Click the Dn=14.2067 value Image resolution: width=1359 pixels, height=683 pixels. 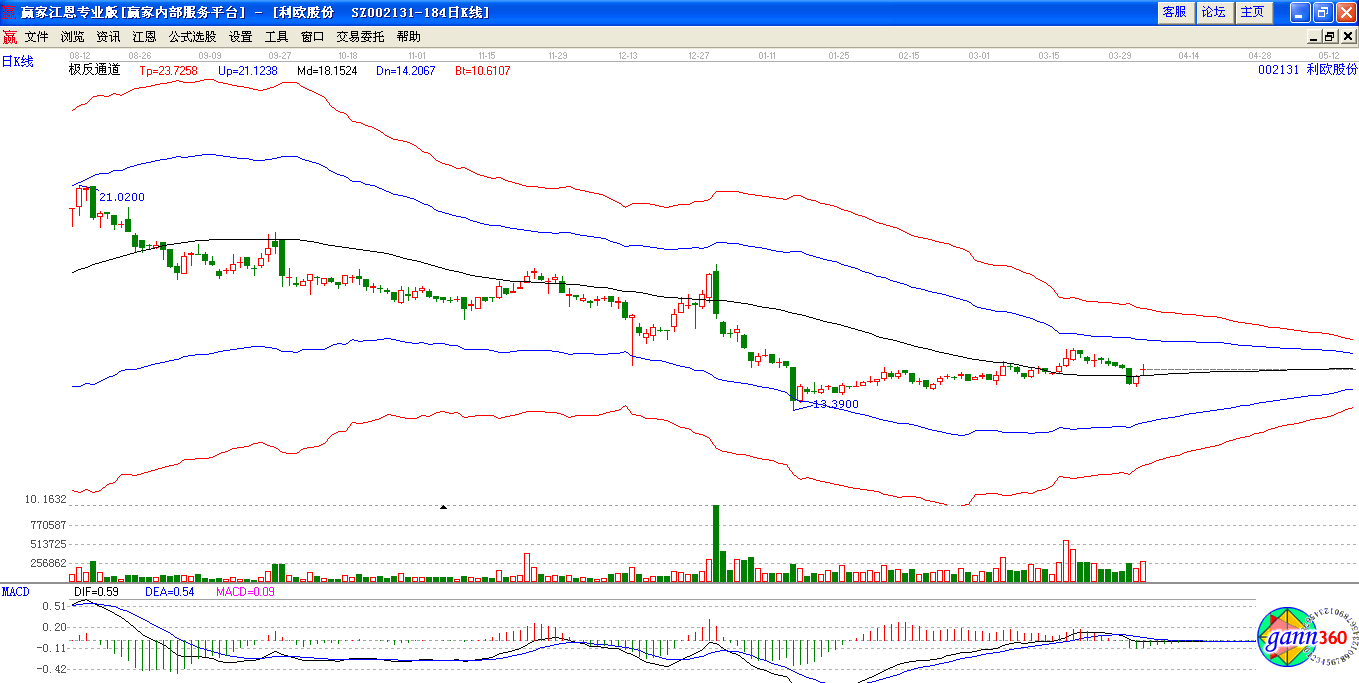click(x=406, y=71)
